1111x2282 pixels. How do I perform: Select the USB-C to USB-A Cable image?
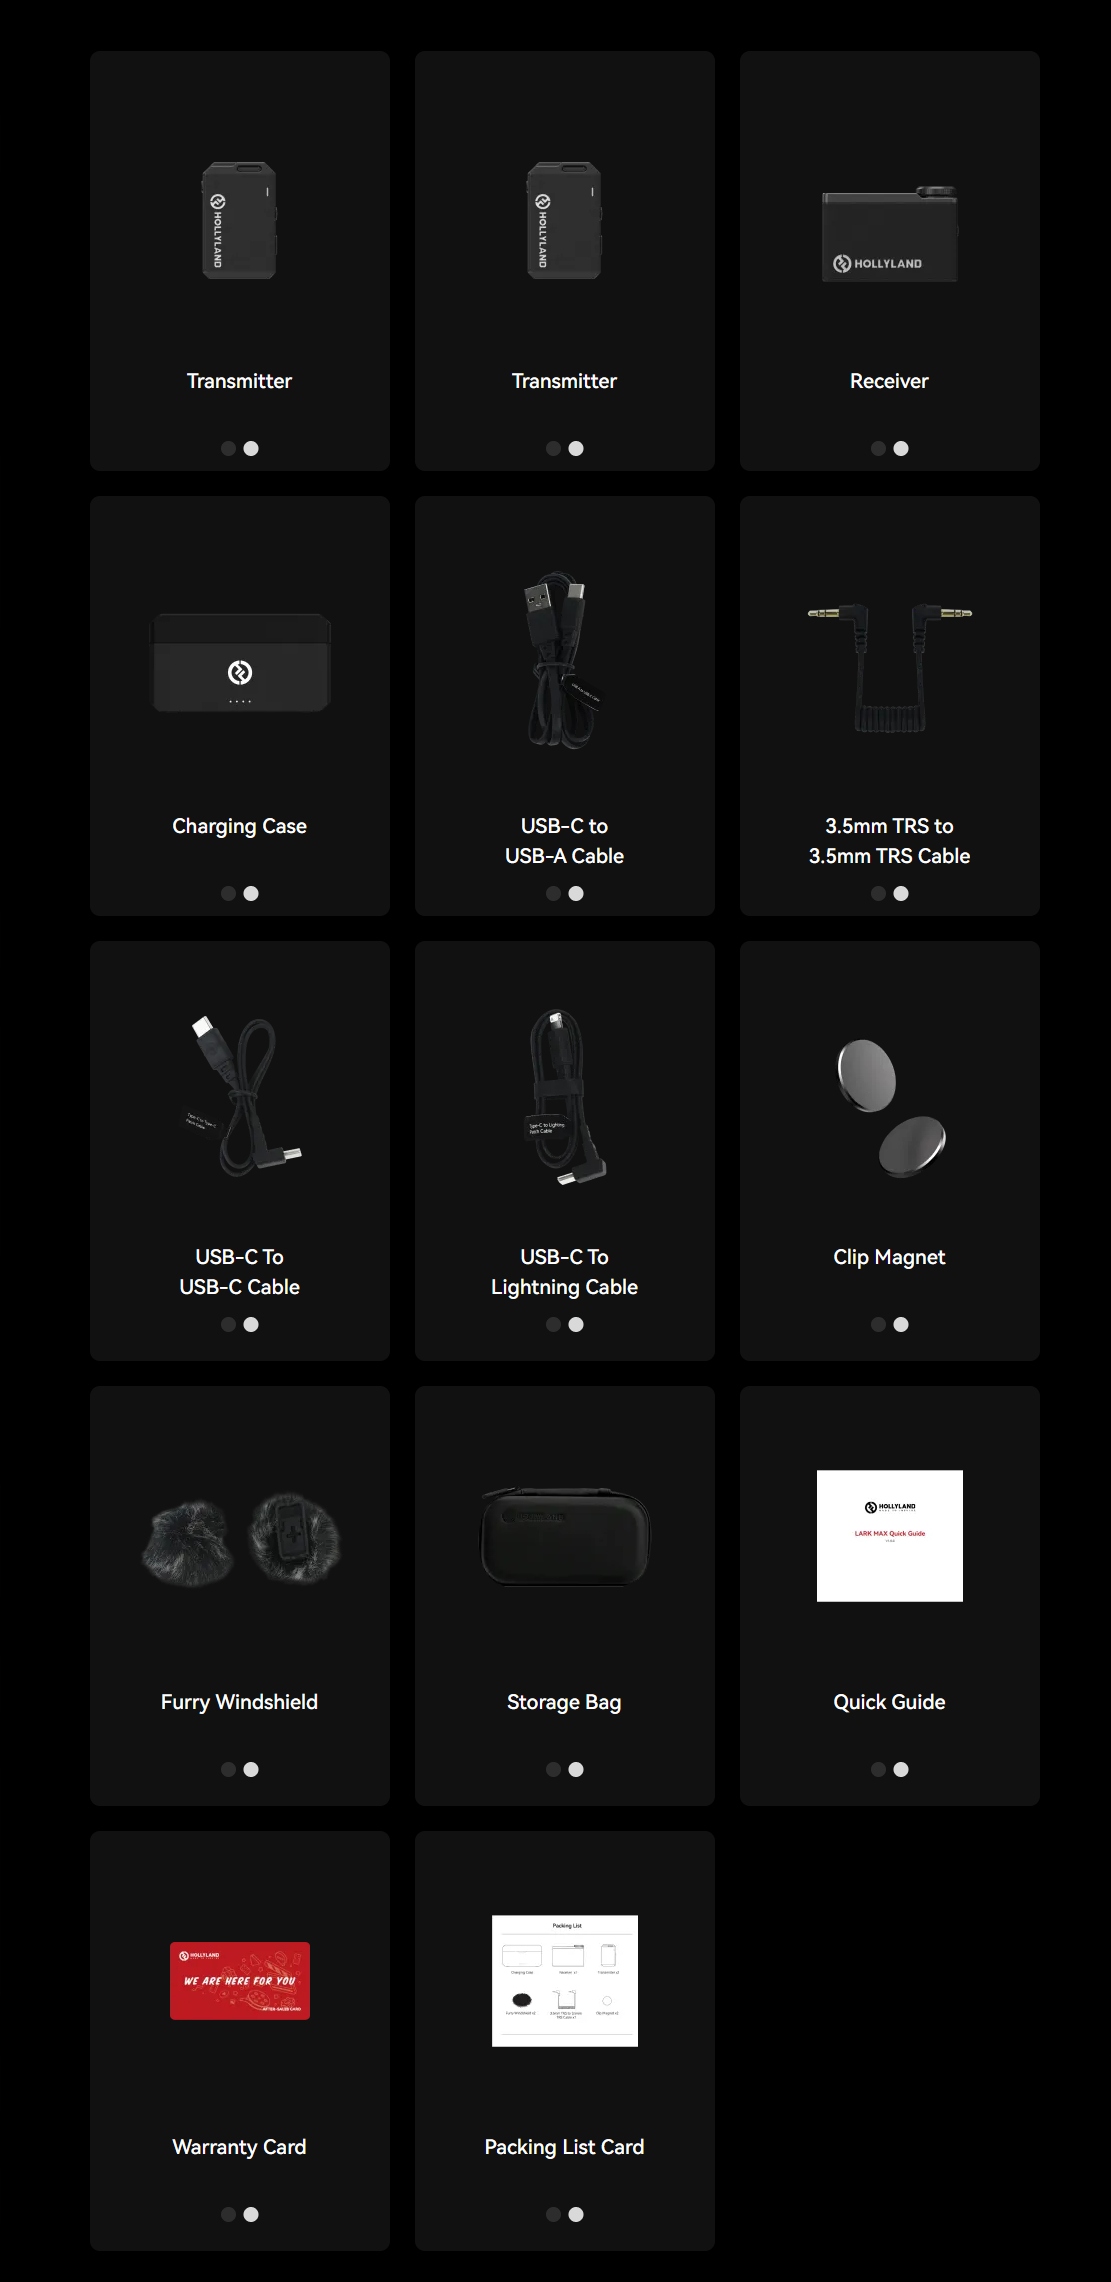point(565,660)
